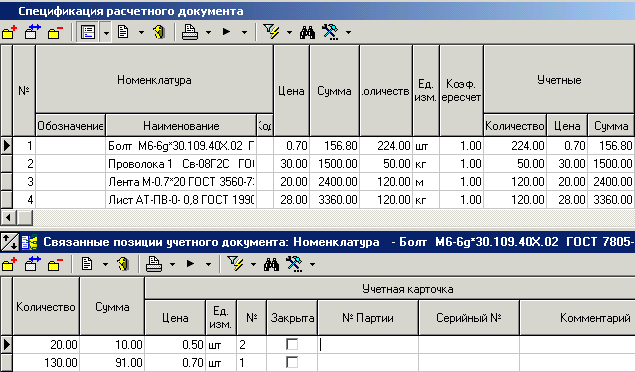Click the sum cell 91.00 in linked positions
The height and width of the screenshot is (372, 635).
112,362
